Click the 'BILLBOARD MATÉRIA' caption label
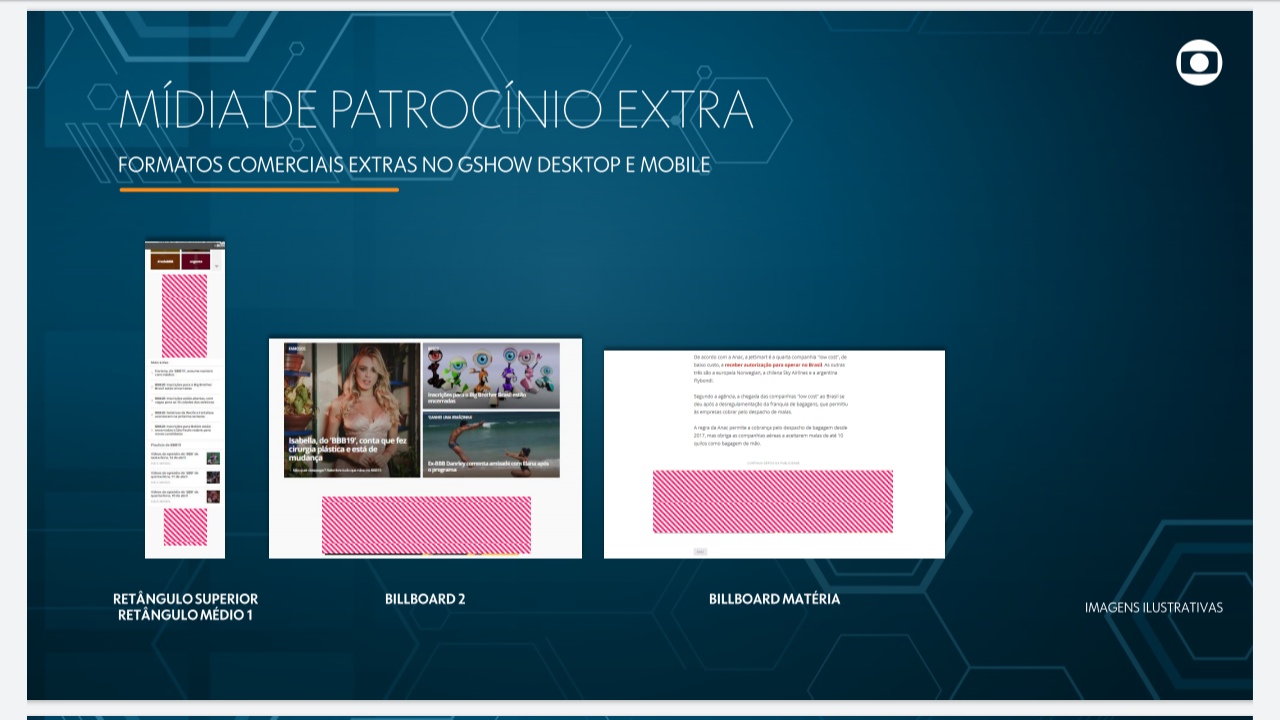Image resolution: width=1280 pixels, height=720 pixels. (774, 599)
